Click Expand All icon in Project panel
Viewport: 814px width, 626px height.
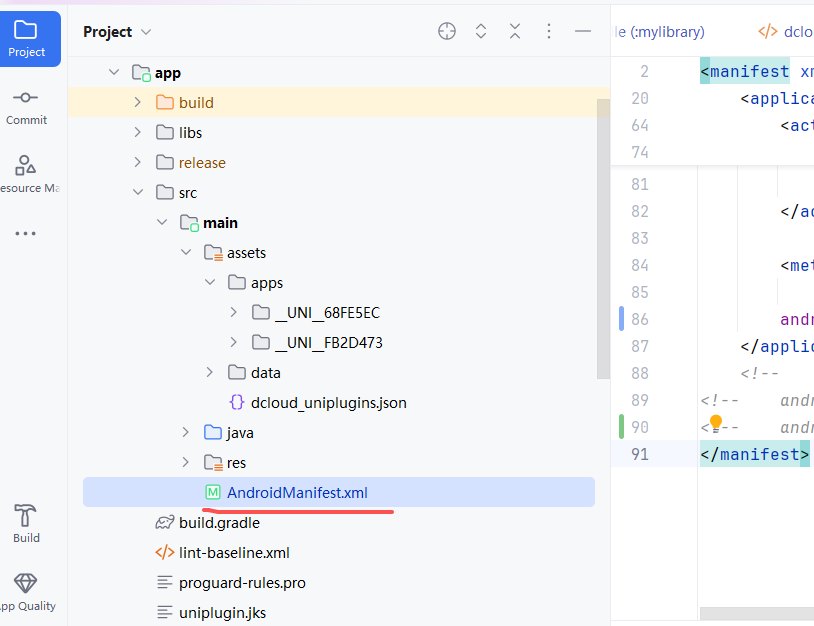click(x=481, y=32)
